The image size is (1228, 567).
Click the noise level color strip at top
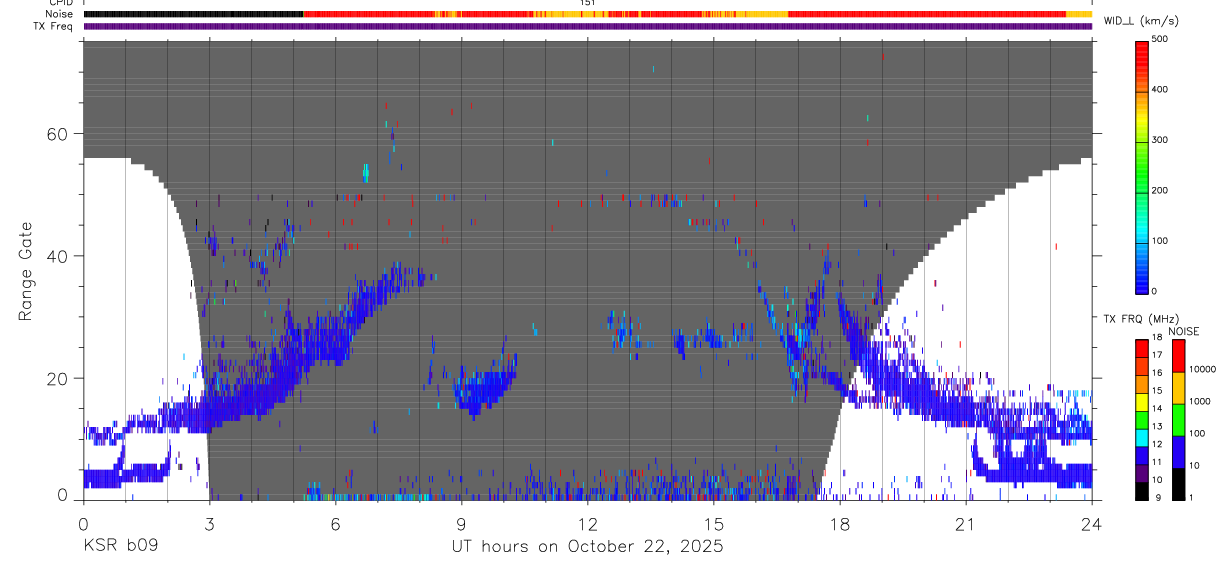pyautogui.click(x=588, y=14)
